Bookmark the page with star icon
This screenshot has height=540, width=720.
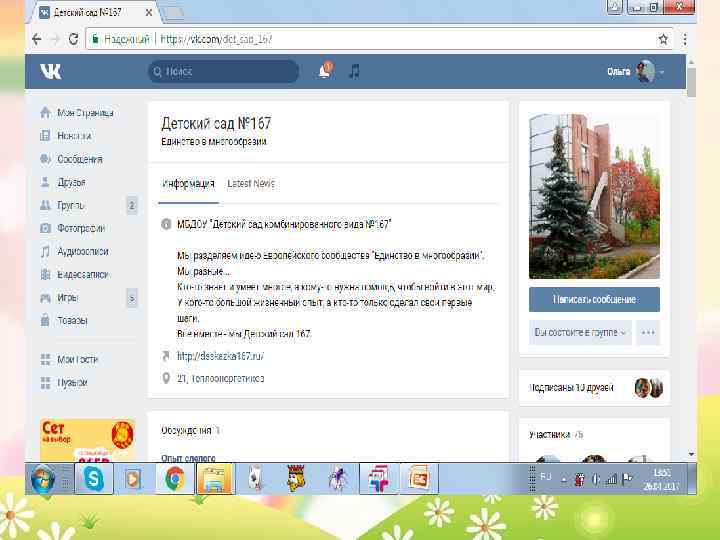click(x=663, y=39)
